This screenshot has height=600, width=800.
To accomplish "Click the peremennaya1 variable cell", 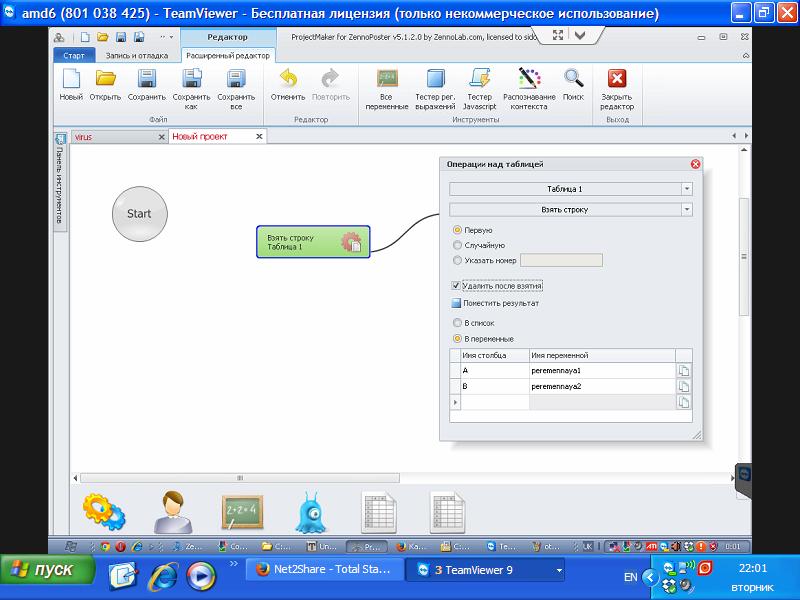I will click(602, 370).
